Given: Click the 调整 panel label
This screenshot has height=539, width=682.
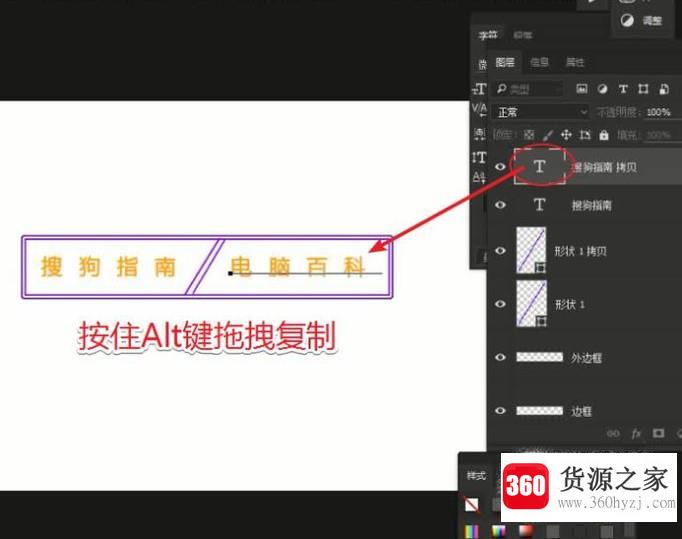Looking at the screenshot, I should pyautogui.click(x=652, y=20).
